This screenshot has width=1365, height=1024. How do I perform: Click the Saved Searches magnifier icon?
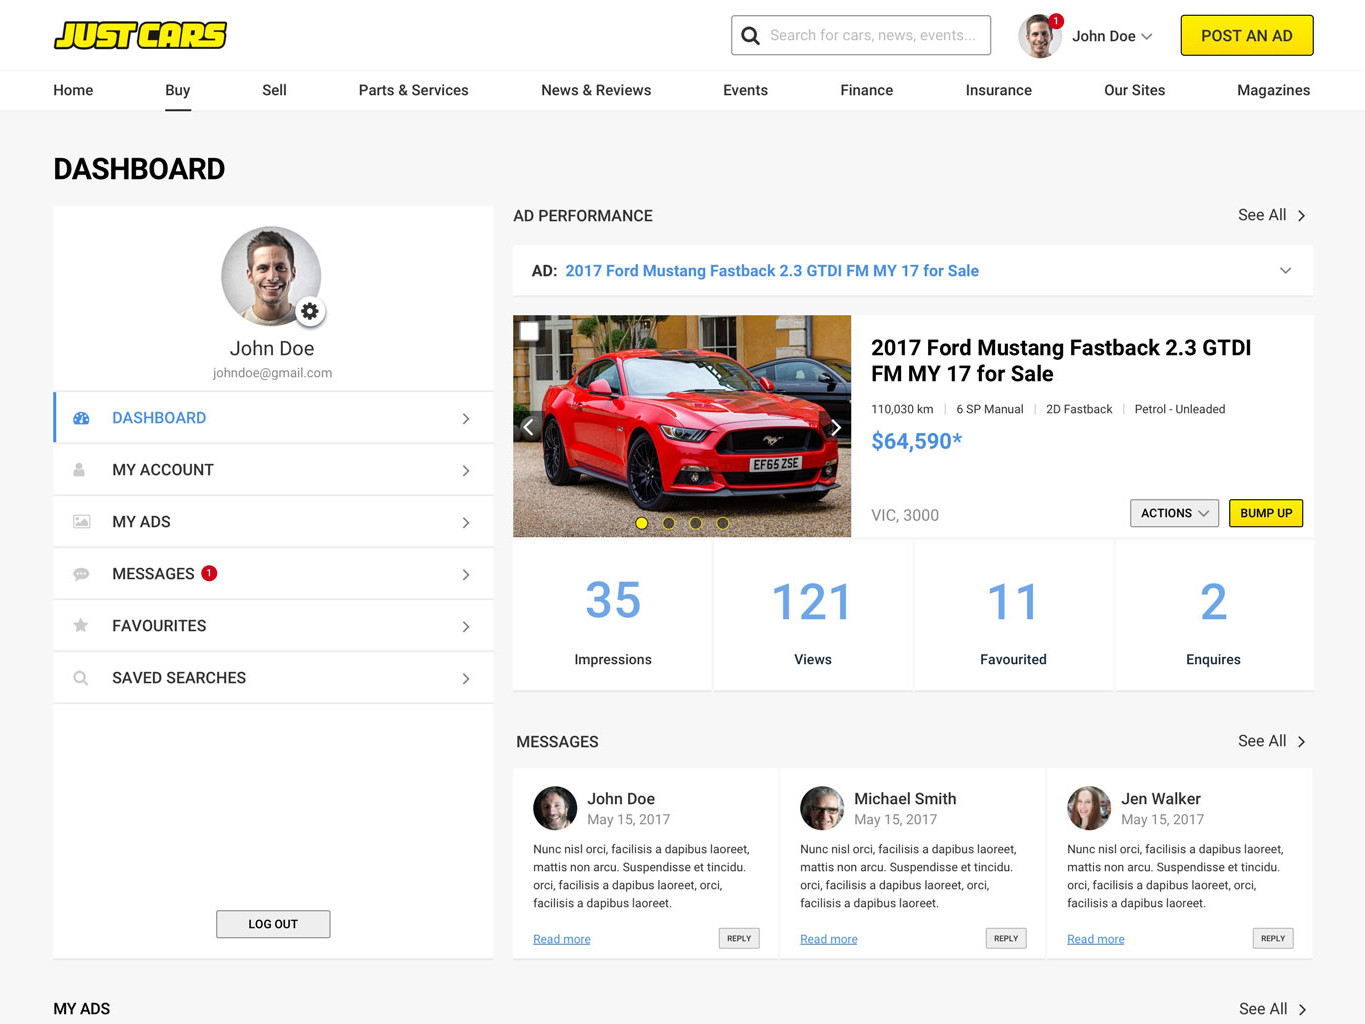(x=81, y=678)
